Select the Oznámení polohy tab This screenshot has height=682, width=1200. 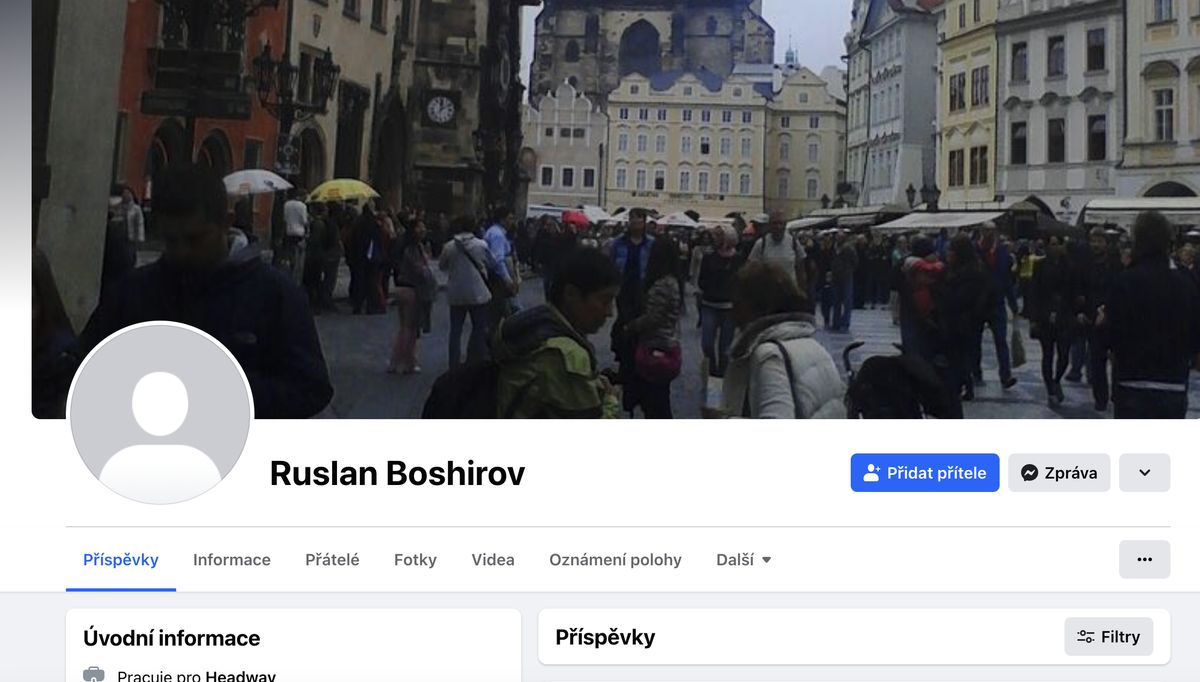pyautogui.click(x=615, y=560)
